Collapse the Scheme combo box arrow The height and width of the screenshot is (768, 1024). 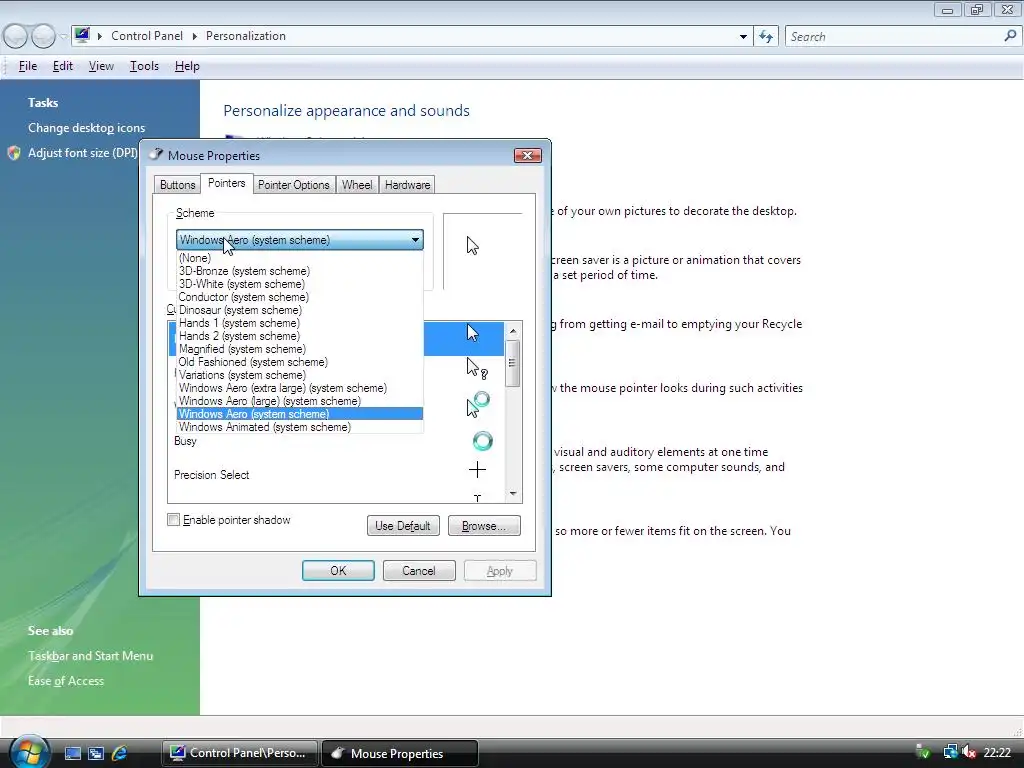pyautogui.click(x=415, y=240)
